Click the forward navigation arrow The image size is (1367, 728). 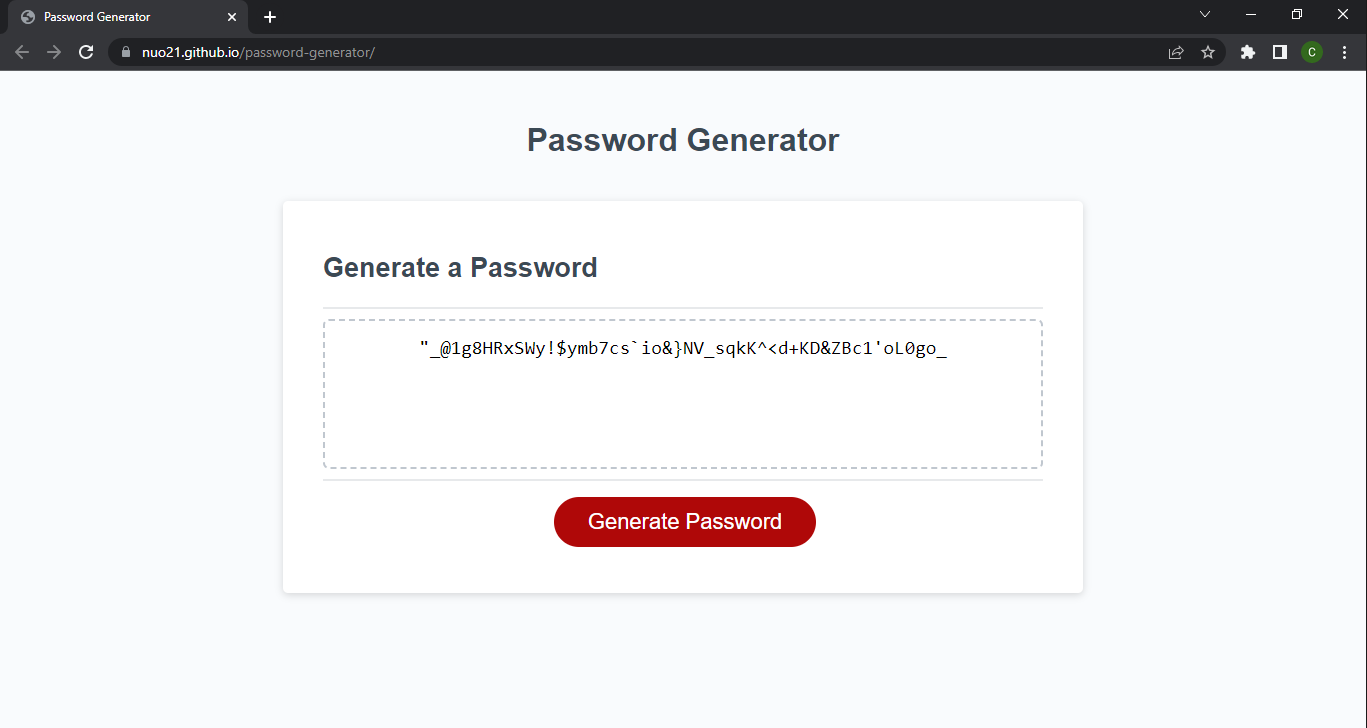(54, 52)
